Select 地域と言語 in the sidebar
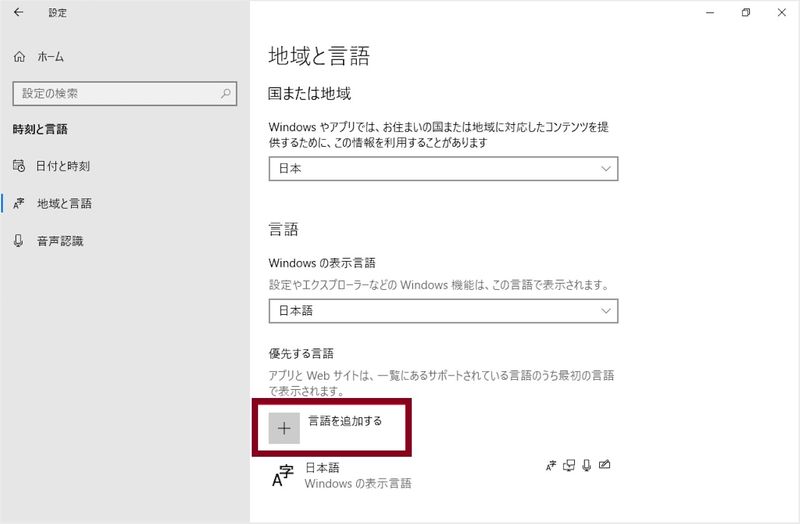Viewport: 800px width, 524px height. coord(63,203)
